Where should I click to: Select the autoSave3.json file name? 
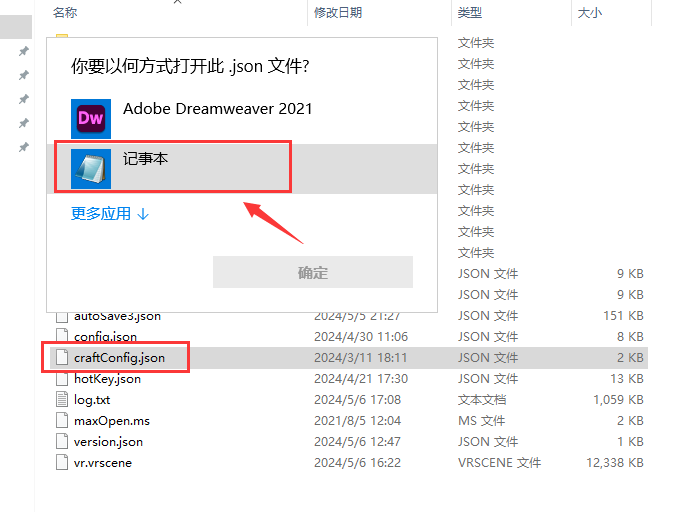coord(117,316)
